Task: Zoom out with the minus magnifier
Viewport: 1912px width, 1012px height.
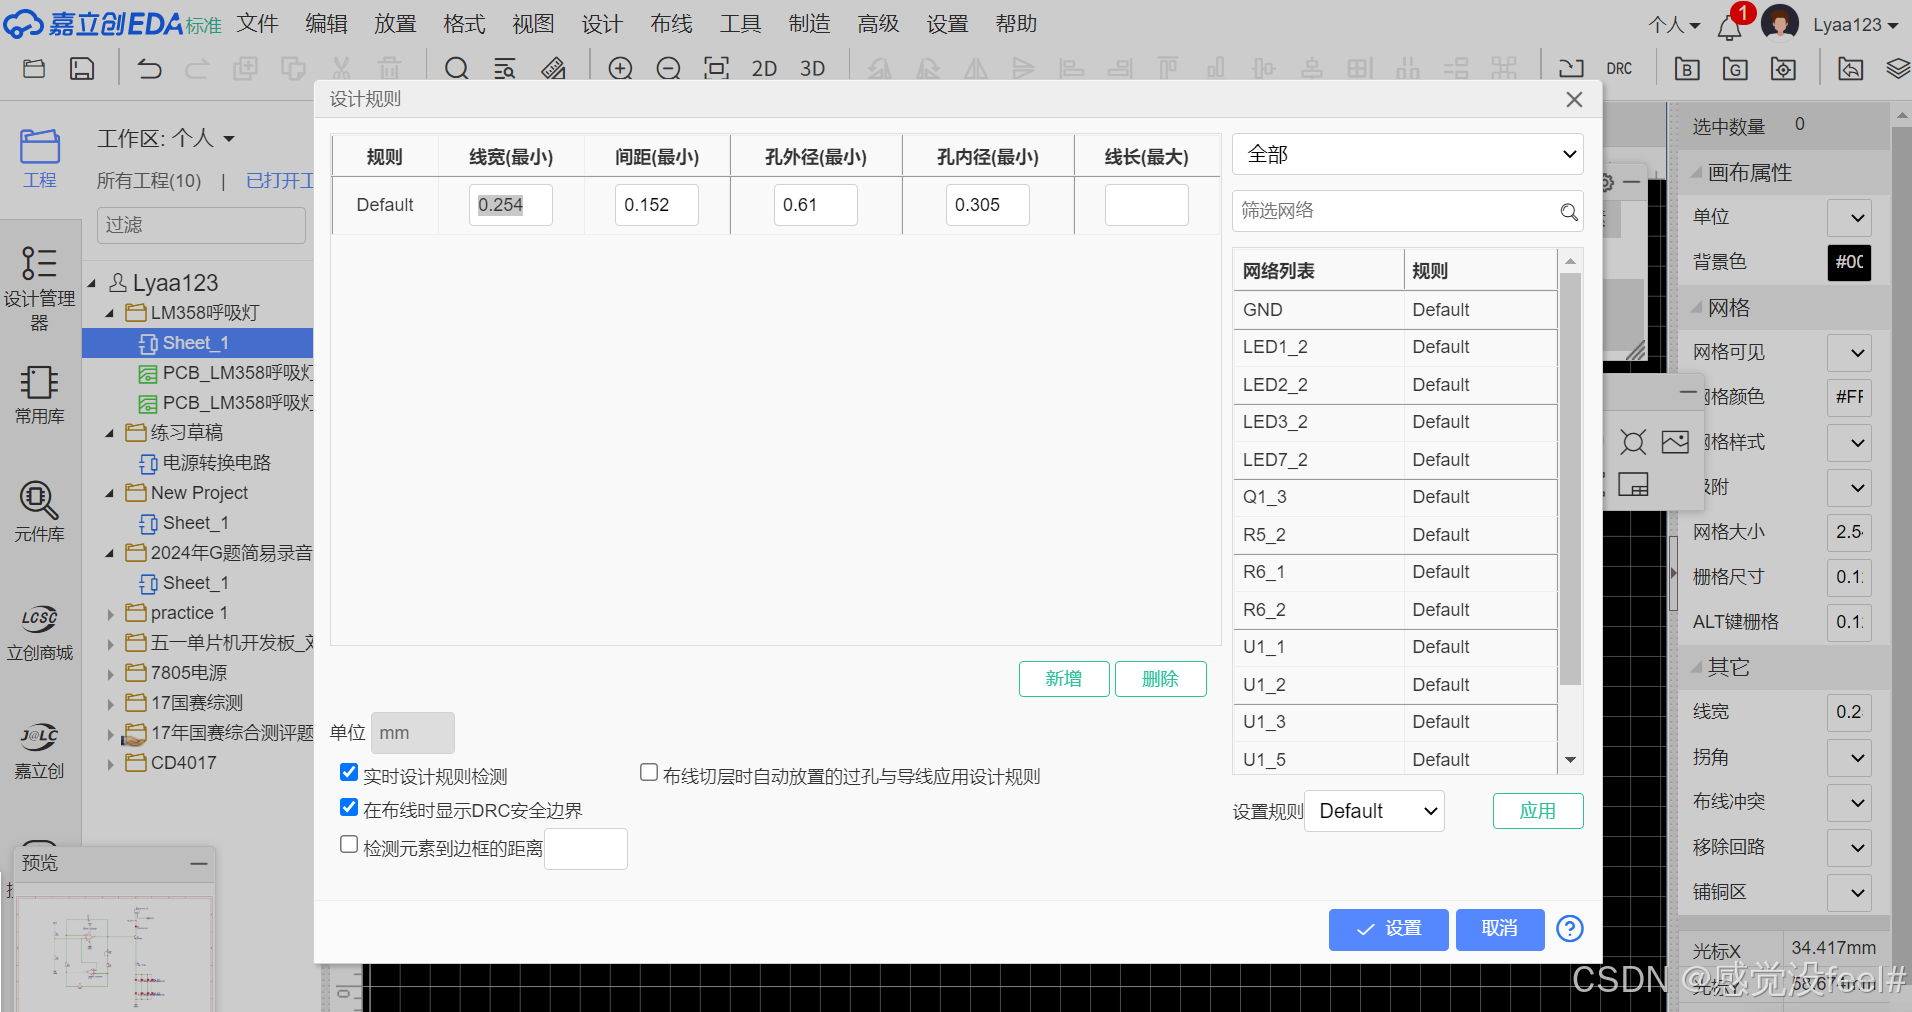Action: click(x=669, y=68)
